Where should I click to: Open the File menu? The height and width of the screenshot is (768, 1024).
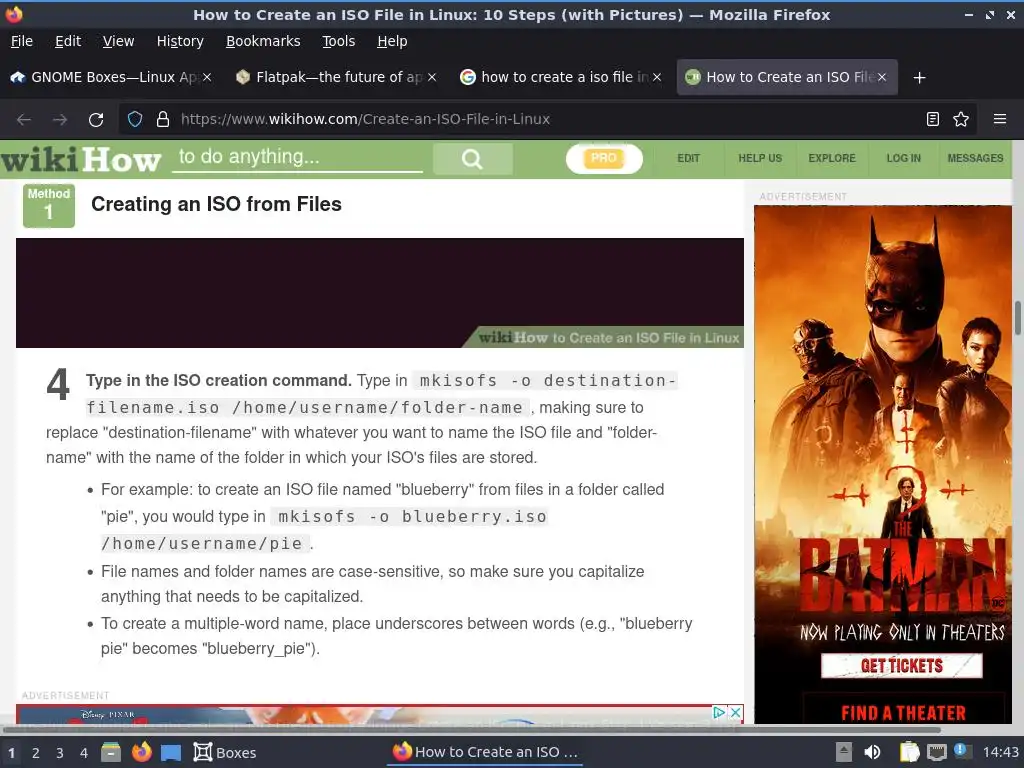pyautogui.click(x=22, y=41)
